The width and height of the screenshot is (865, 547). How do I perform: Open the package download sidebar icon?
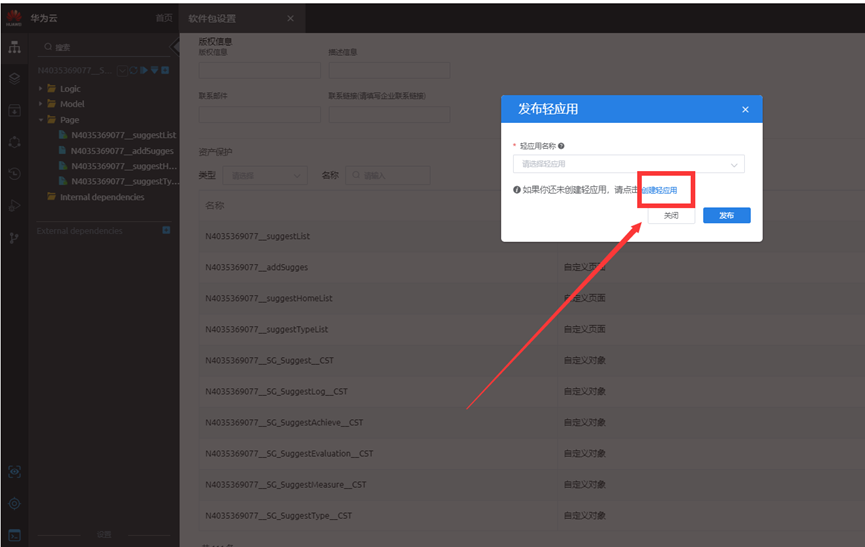(x=14, y=110)
